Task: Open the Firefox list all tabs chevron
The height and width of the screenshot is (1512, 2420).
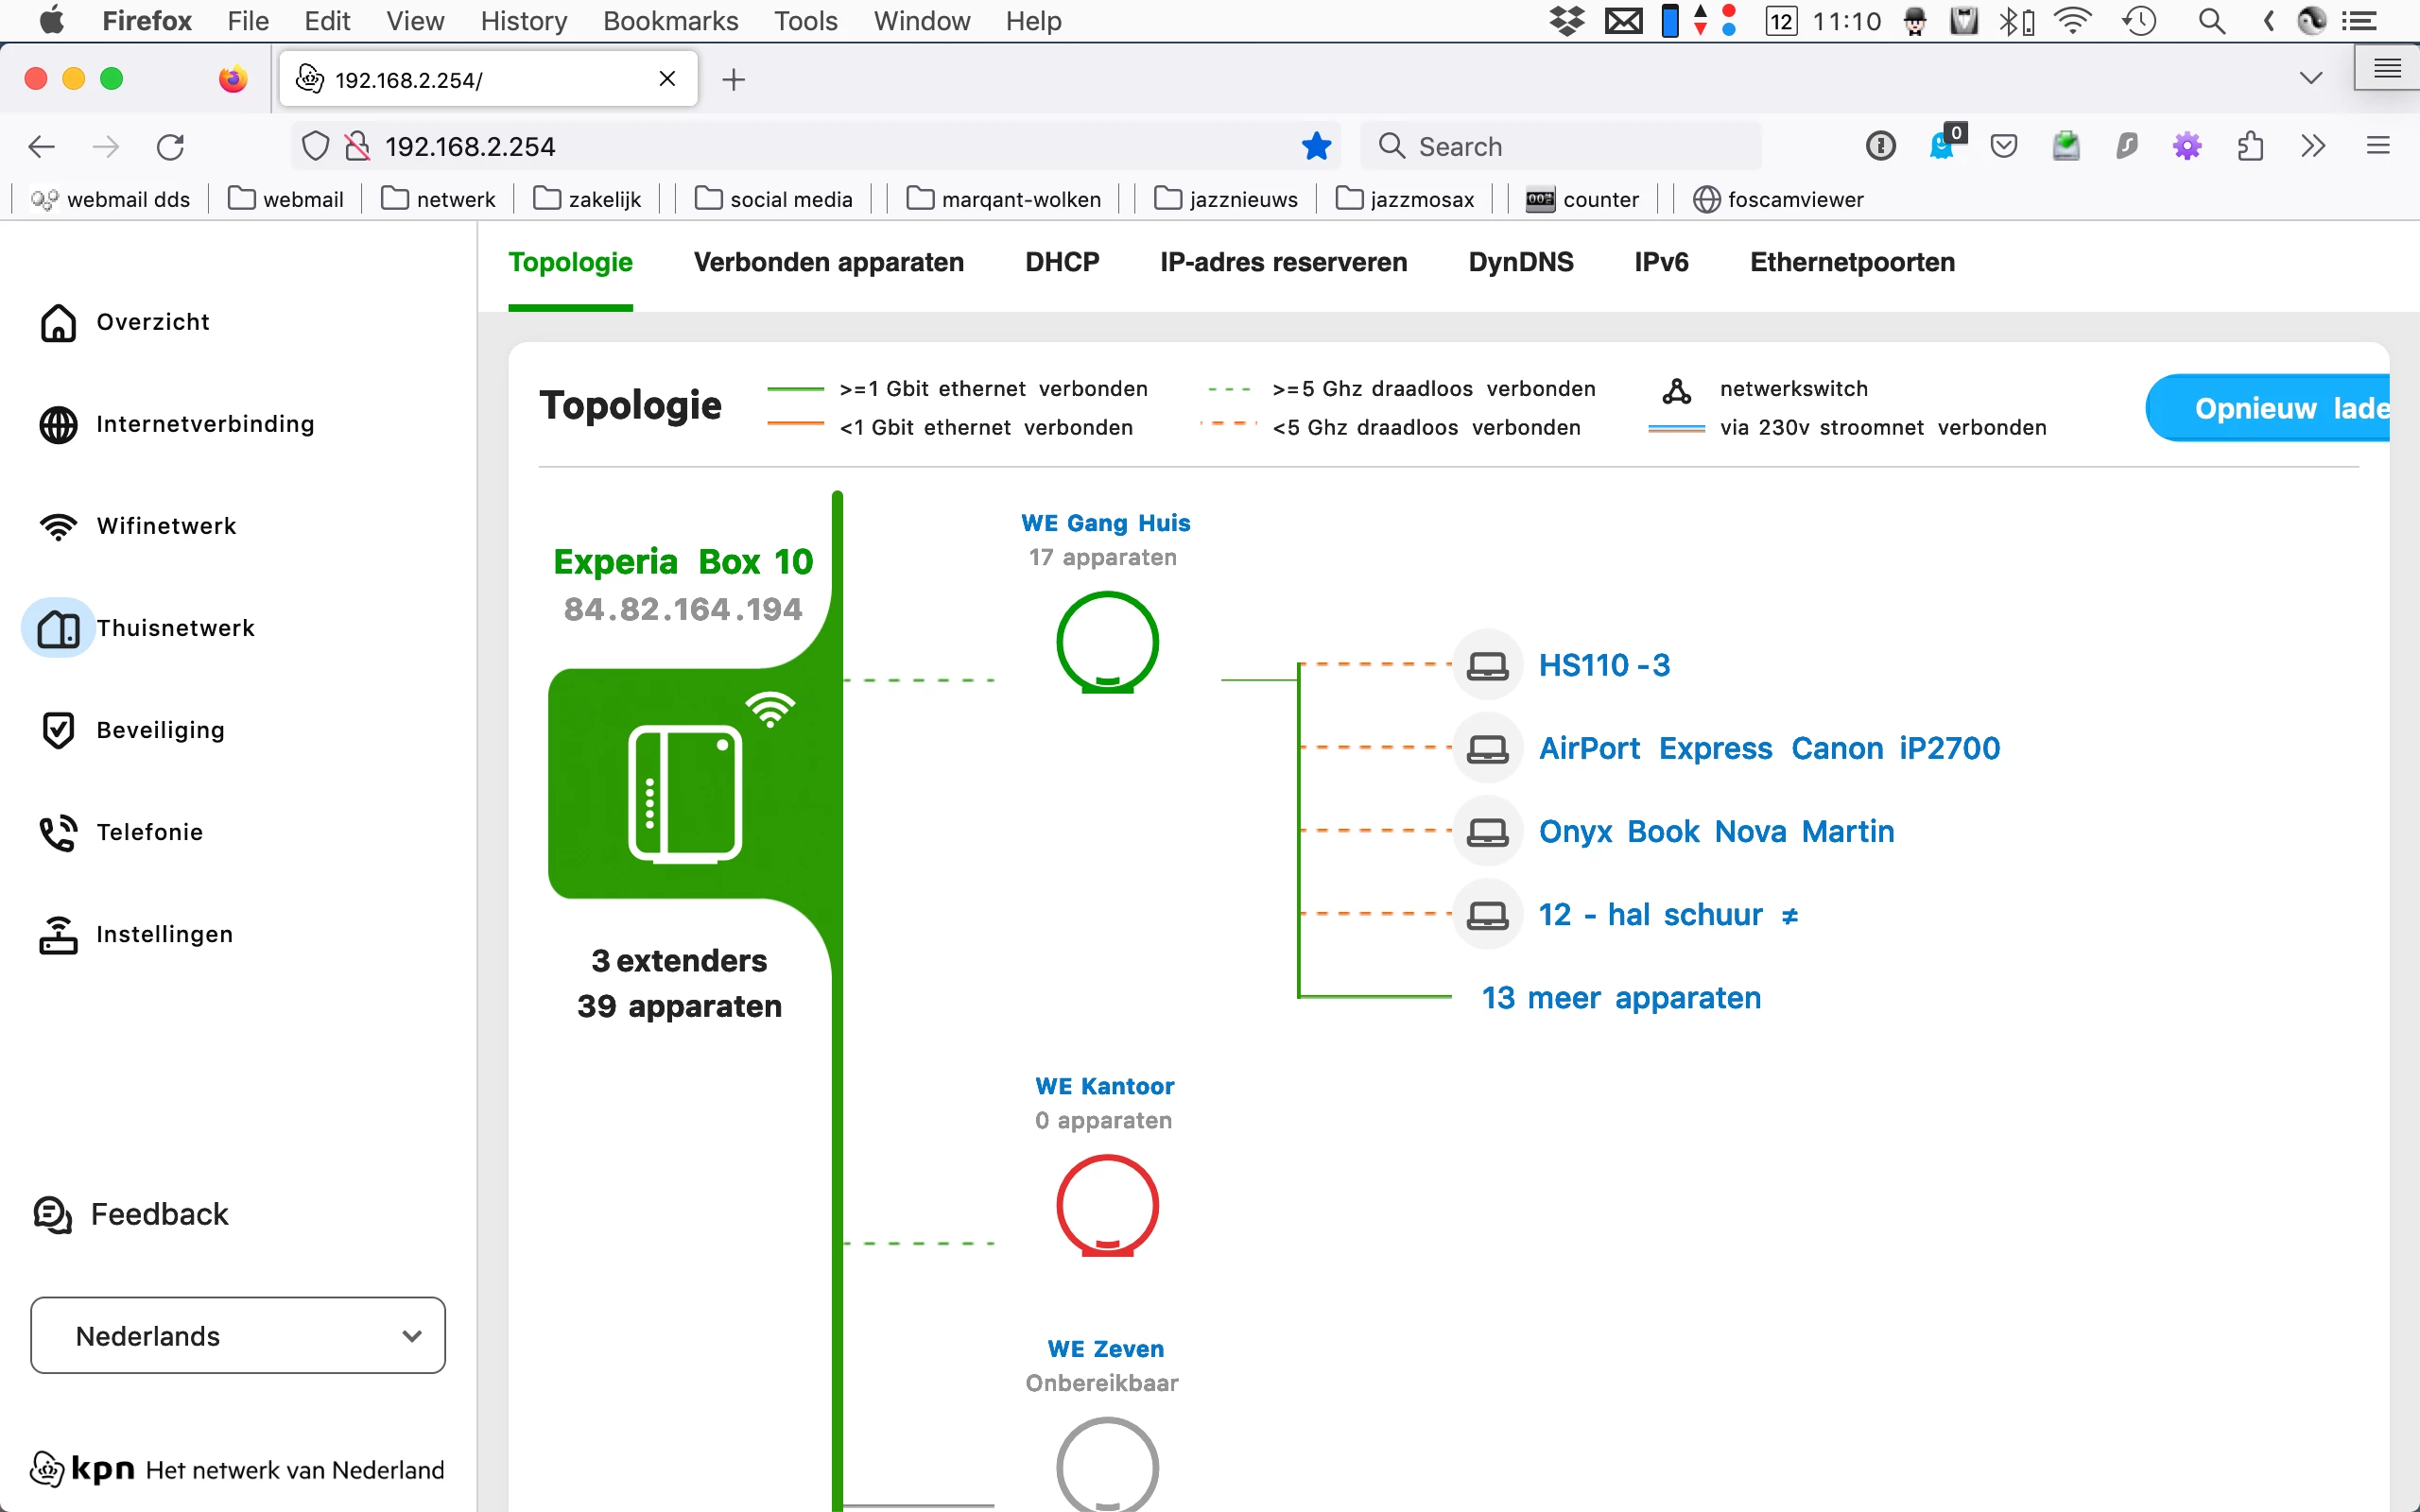Action: (2310, 79)
